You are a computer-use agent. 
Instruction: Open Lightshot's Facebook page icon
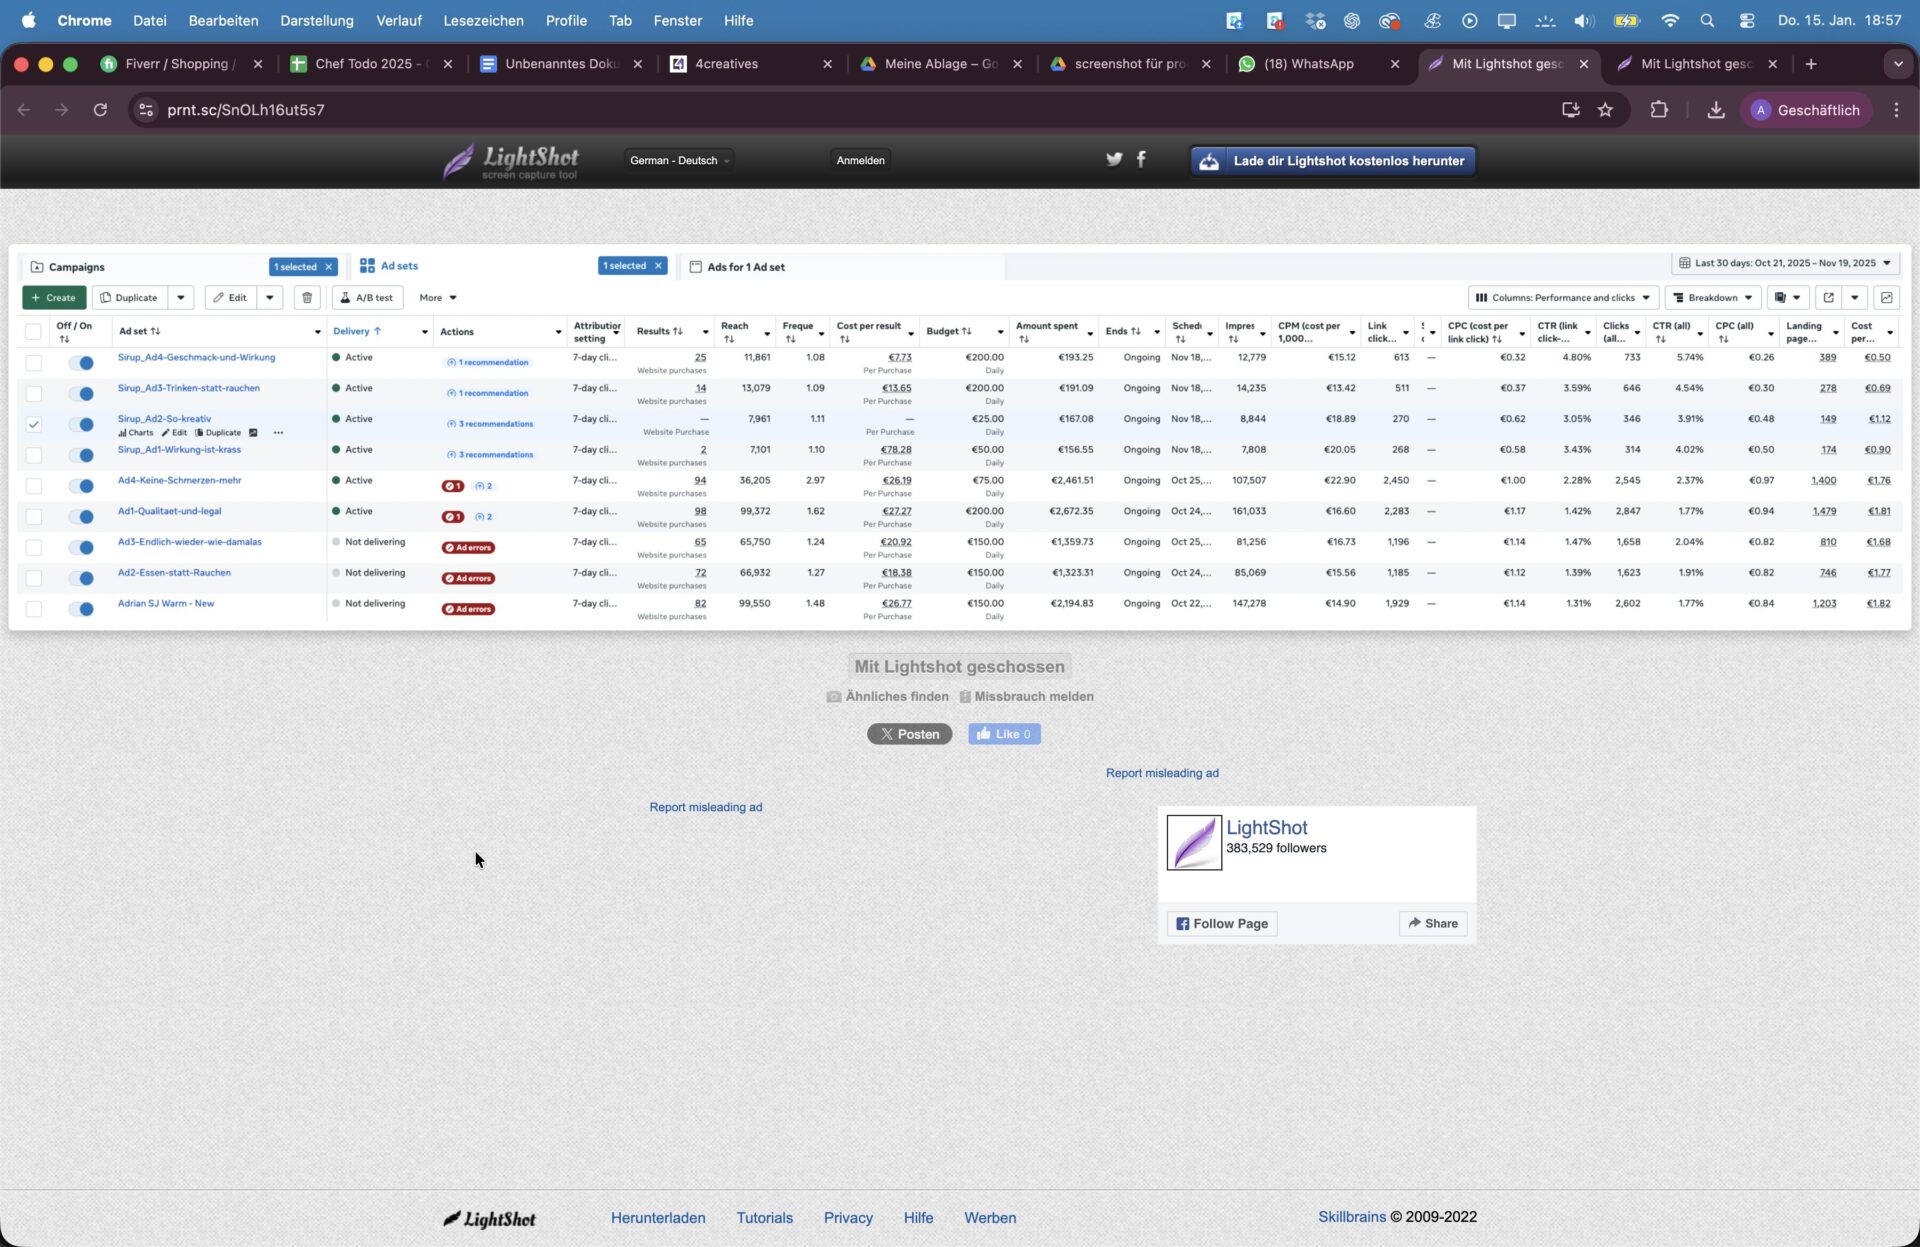[x=1141, y=159]
